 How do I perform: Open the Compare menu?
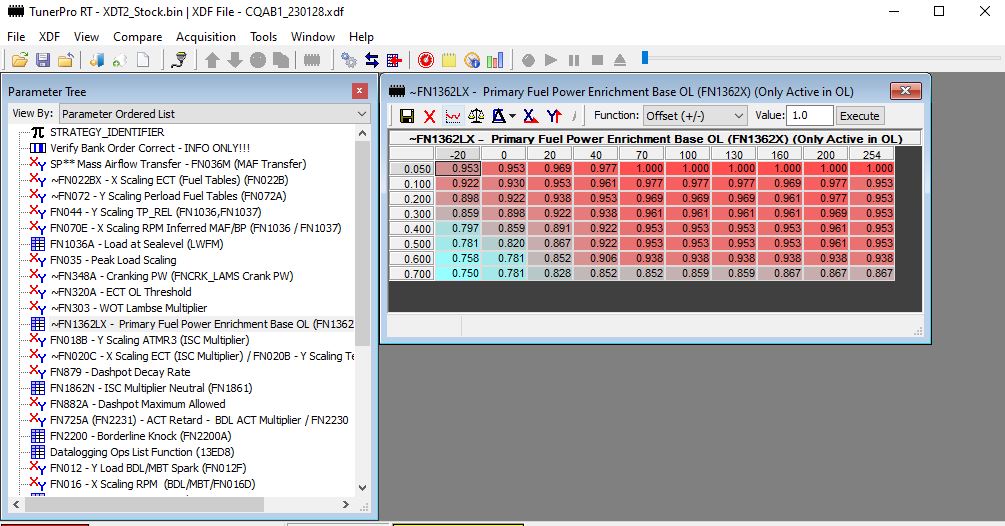[x=137, y=37]
